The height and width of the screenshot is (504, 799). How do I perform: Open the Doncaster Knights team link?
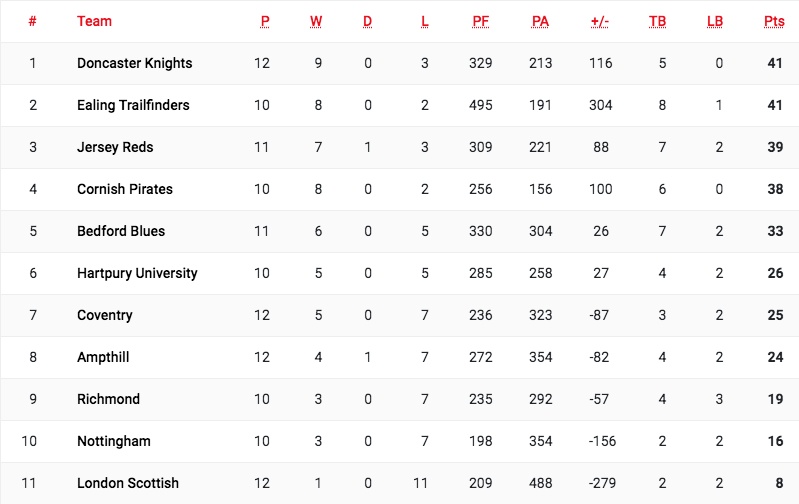coord(134,63)
